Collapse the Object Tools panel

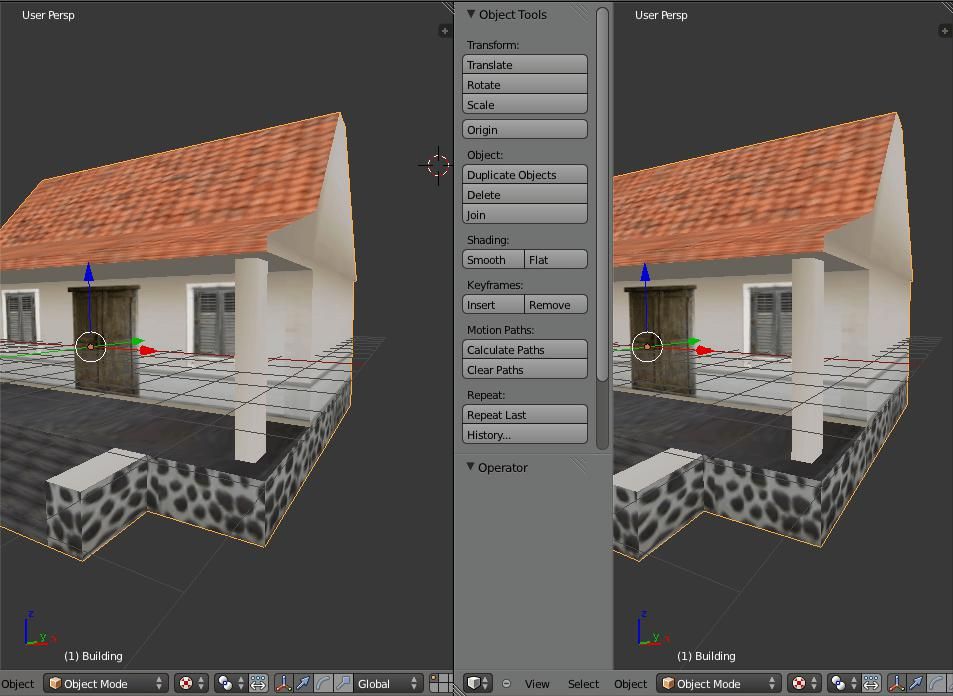[x=471, y=14]
